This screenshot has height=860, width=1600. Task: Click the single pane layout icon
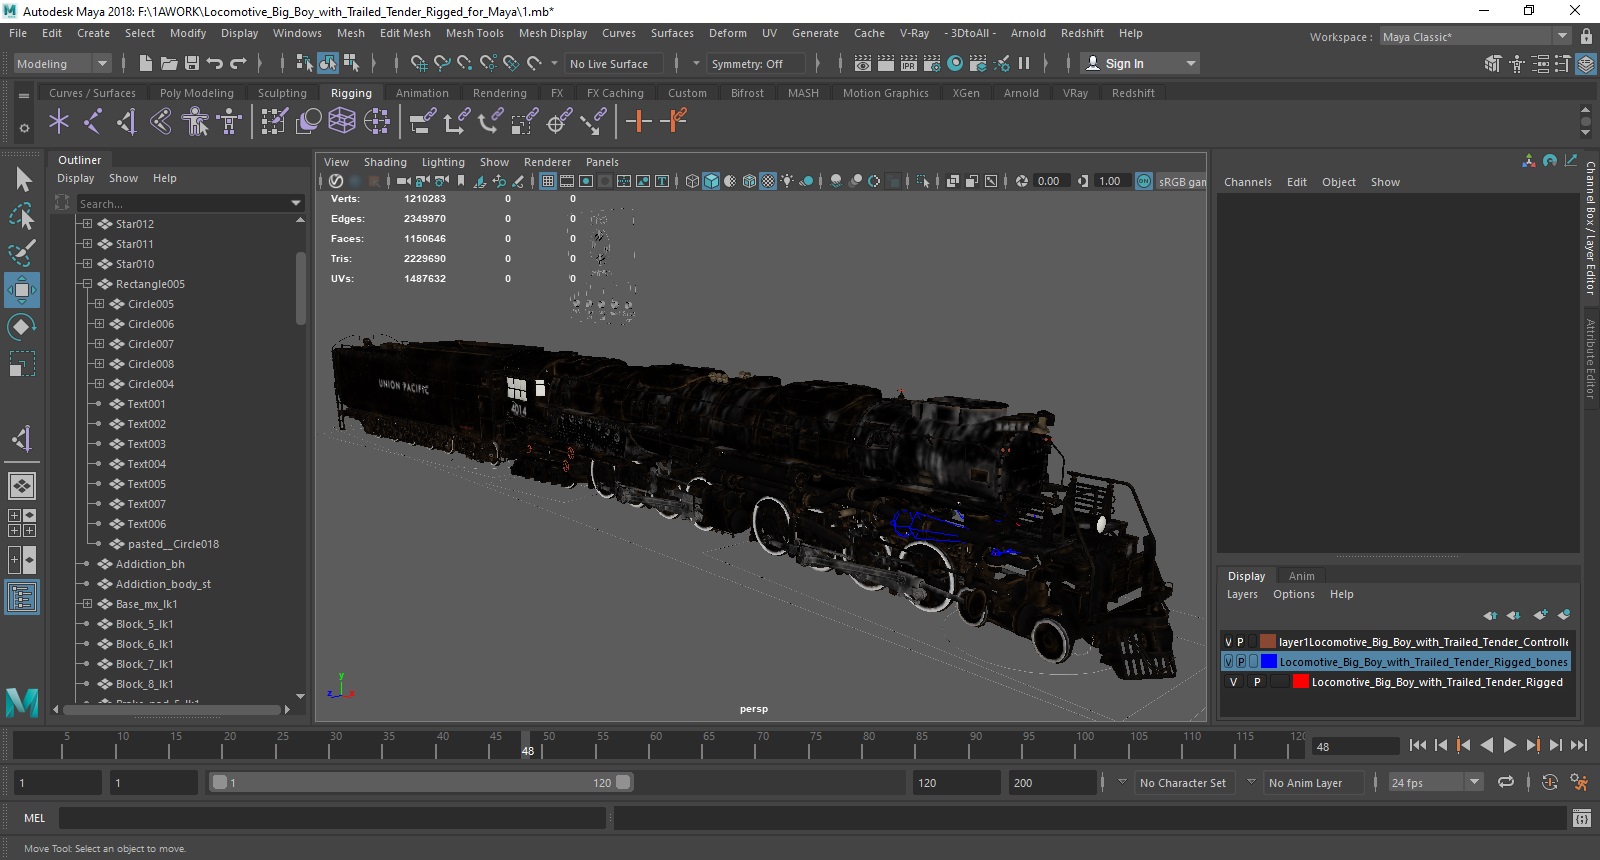point(22,486)
